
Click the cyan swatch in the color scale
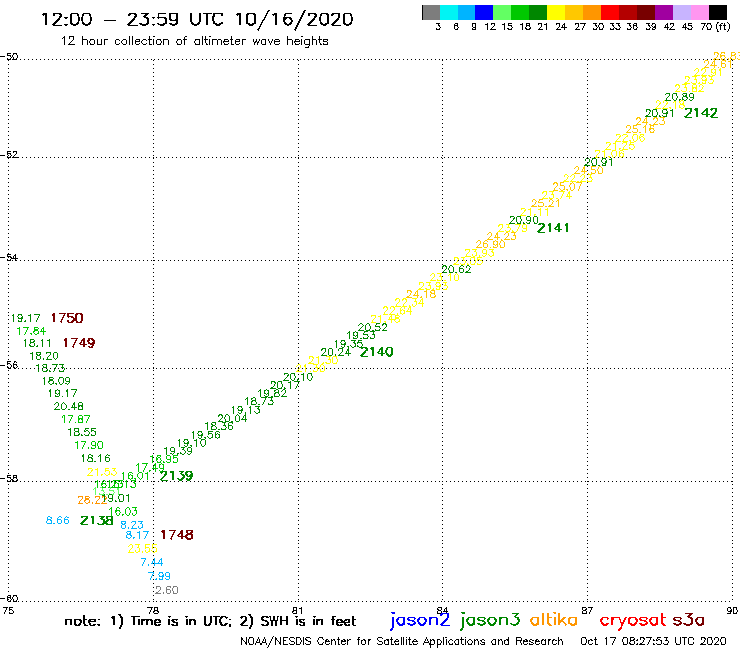click(449, 12)
